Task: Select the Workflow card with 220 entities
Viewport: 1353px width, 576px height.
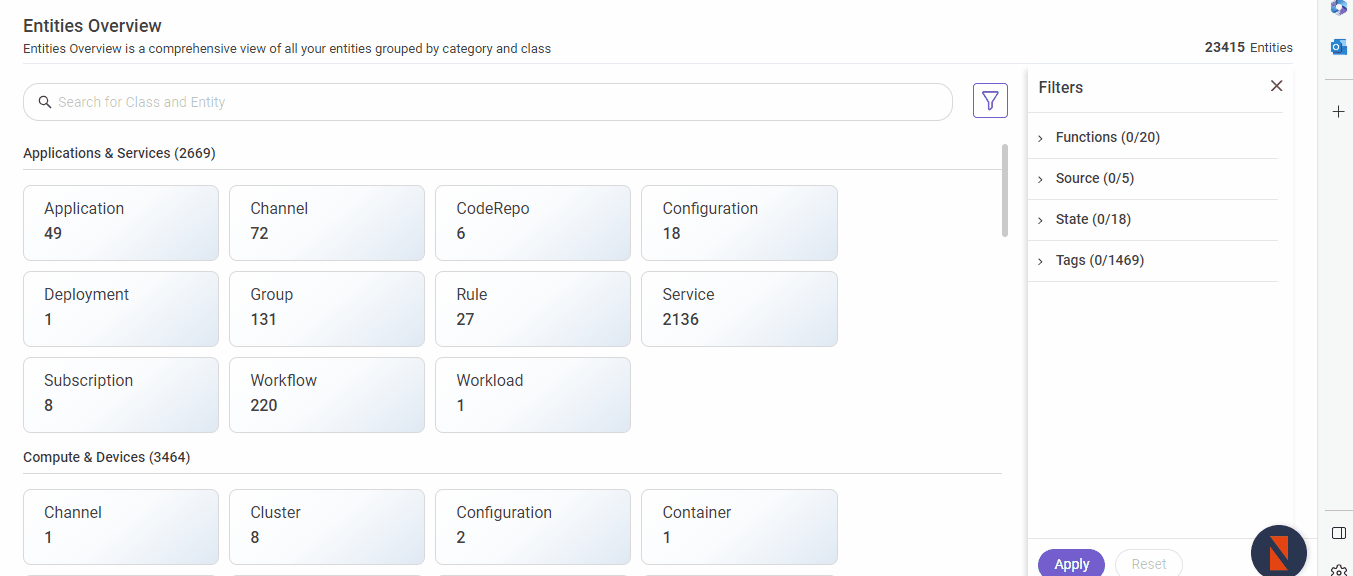Action: point(327,395)
